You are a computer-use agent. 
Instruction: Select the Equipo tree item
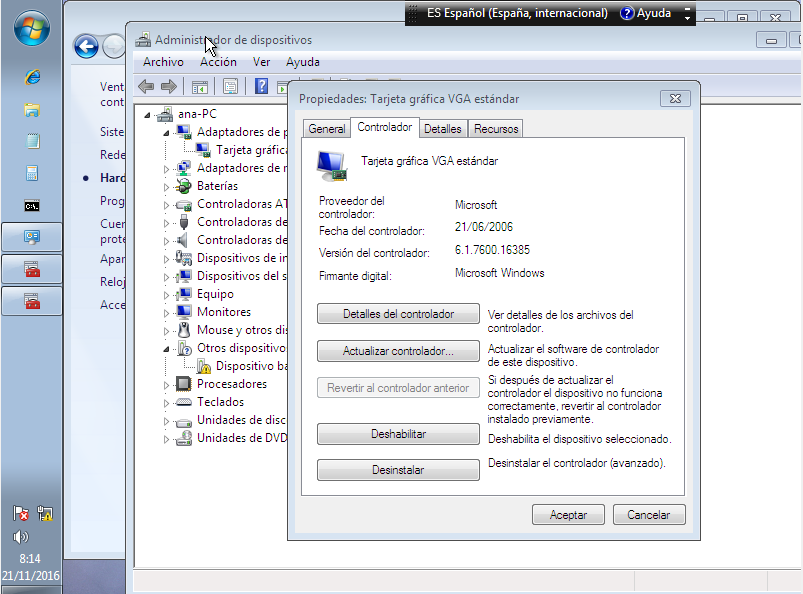pyautogui.click(x=215, y=294)
